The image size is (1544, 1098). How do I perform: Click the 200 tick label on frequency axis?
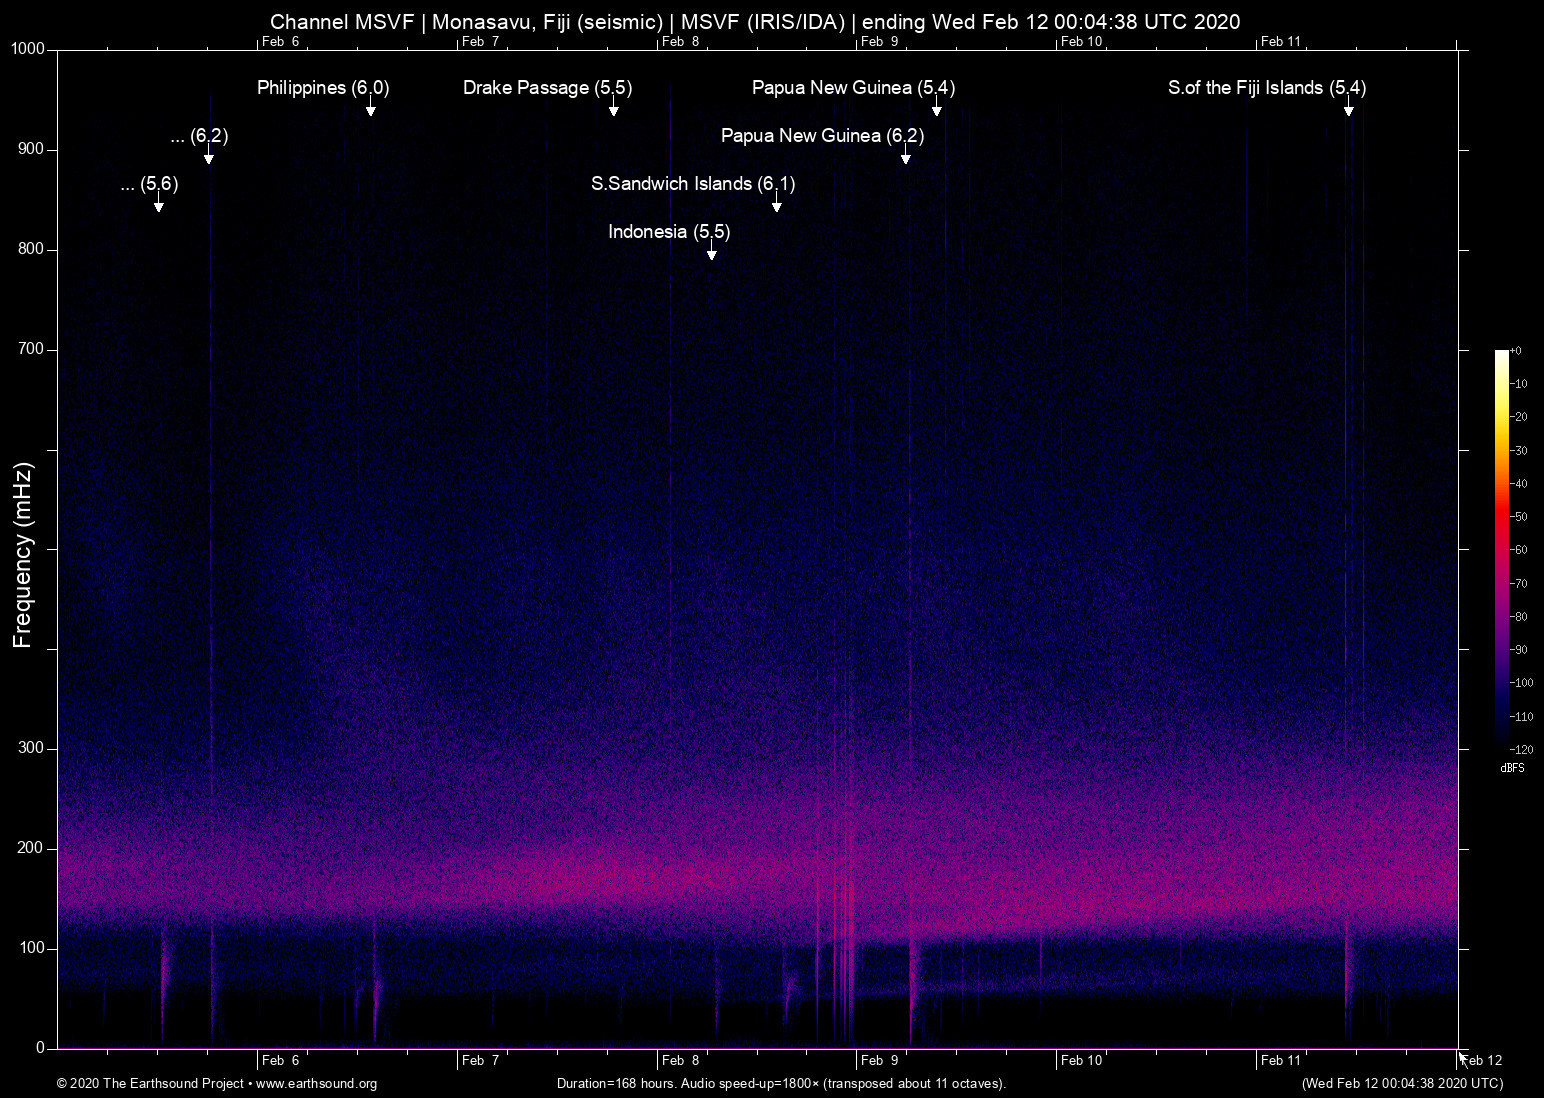click(x=31, y=848)
